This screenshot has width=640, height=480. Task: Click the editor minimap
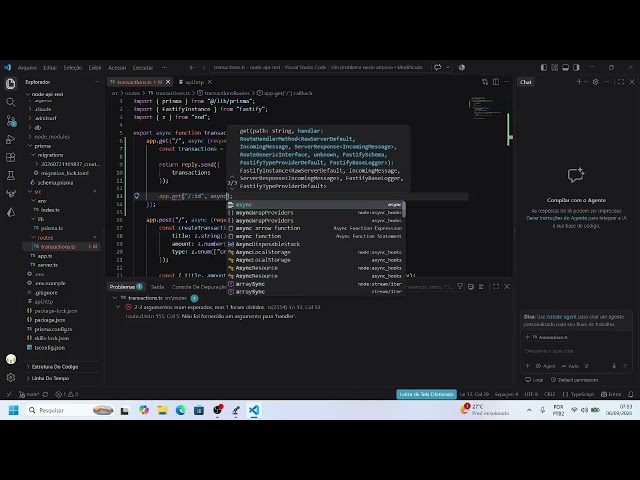click(487, 108)
